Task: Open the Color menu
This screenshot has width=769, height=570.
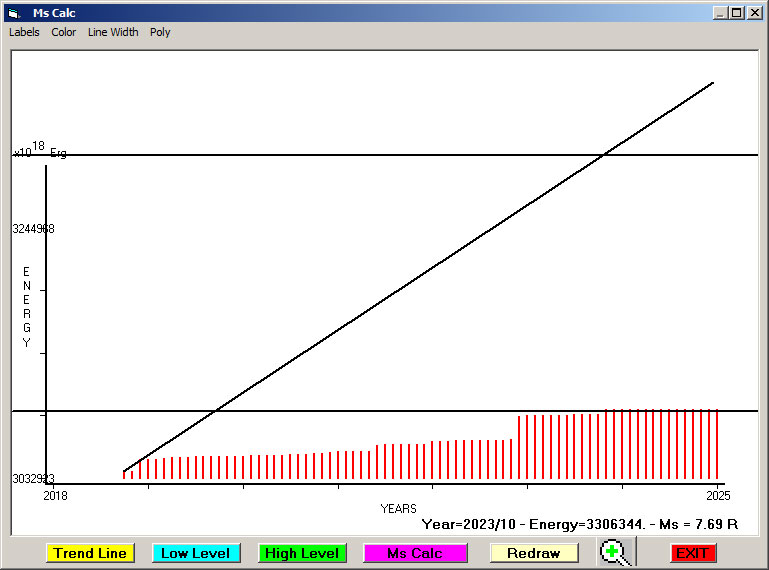Action: (x=64, y=32)
